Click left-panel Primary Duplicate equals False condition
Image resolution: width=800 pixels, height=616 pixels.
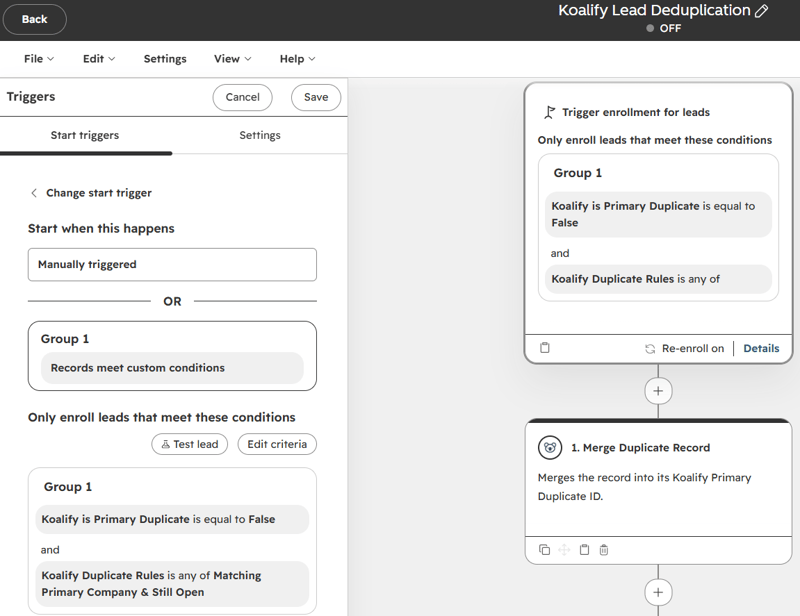(x=172, y=520)
